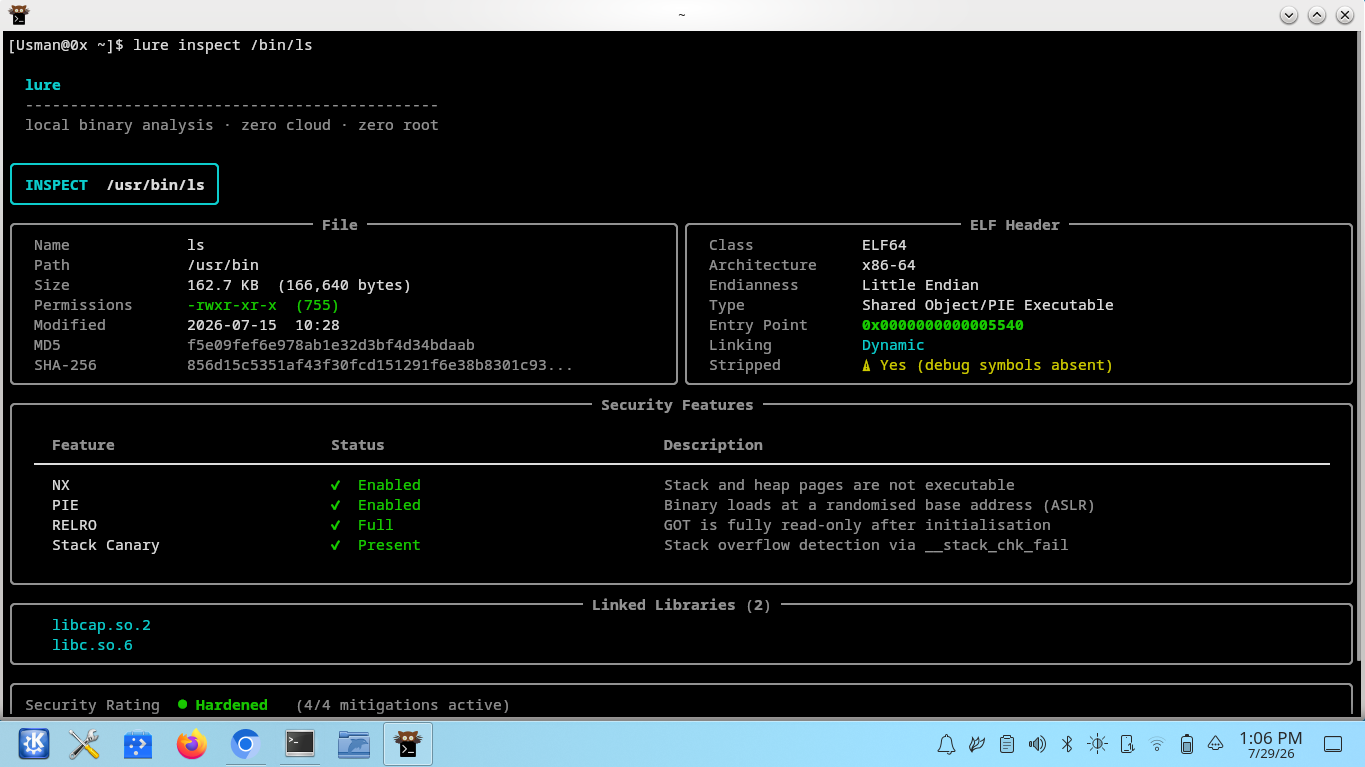The image size is (1365, 767).
Task: Click the MD5 hash value 'f5e09fef6e978ab1e32d3bf4d34bdaab'
Action: (331, 345)
